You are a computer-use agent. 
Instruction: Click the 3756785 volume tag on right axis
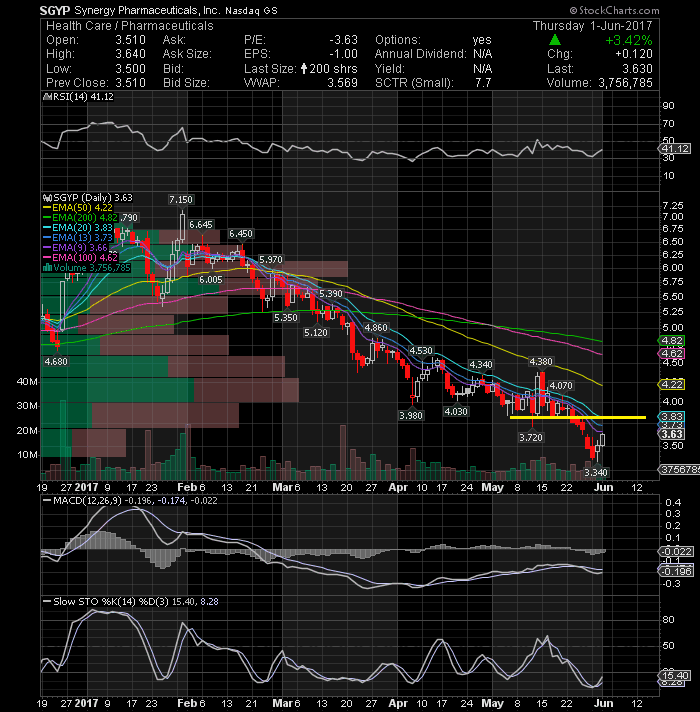coord(679,470)
